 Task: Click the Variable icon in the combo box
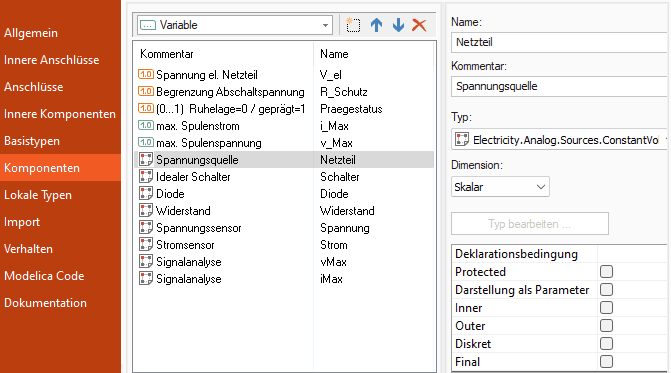tap(148, 25)
